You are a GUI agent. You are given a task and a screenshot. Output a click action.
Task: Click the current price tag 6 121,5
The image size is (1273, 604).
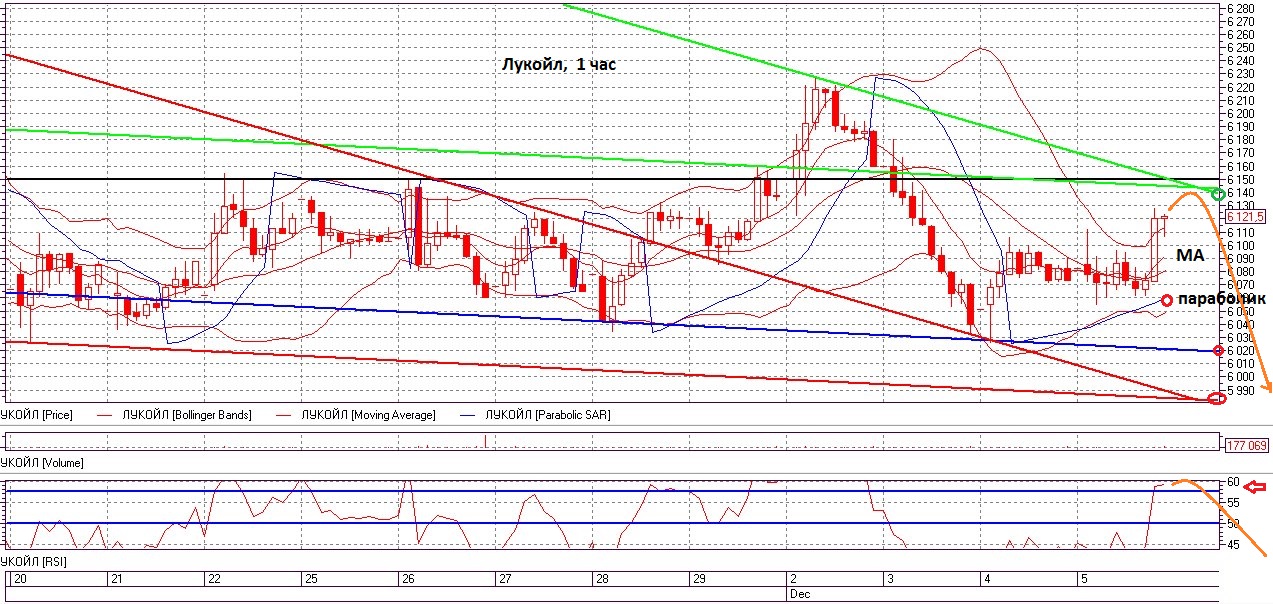(1246, 216)
